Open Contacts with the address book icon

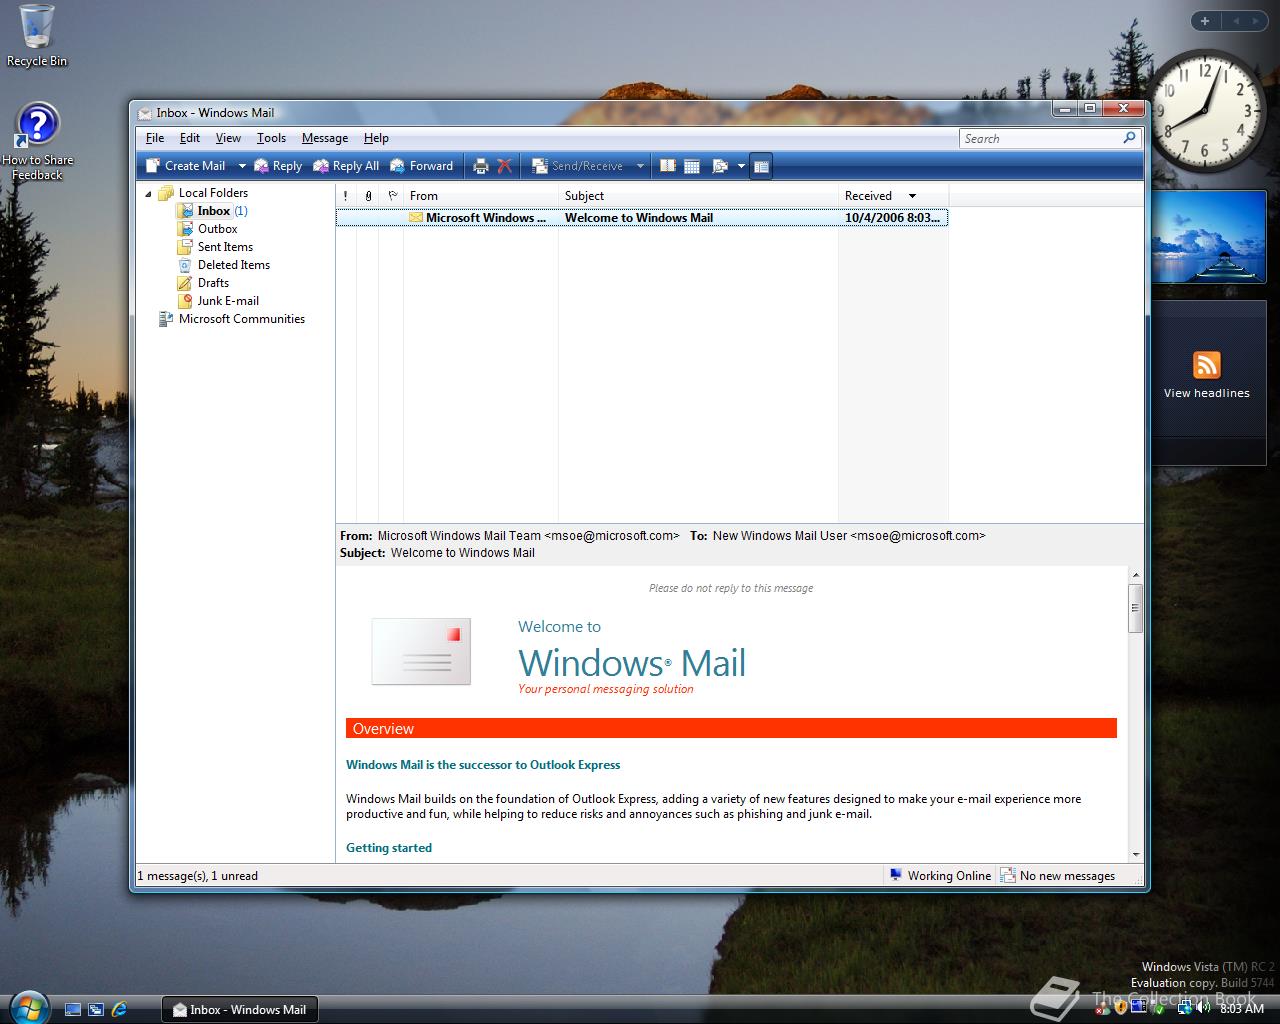pos(667,166)
